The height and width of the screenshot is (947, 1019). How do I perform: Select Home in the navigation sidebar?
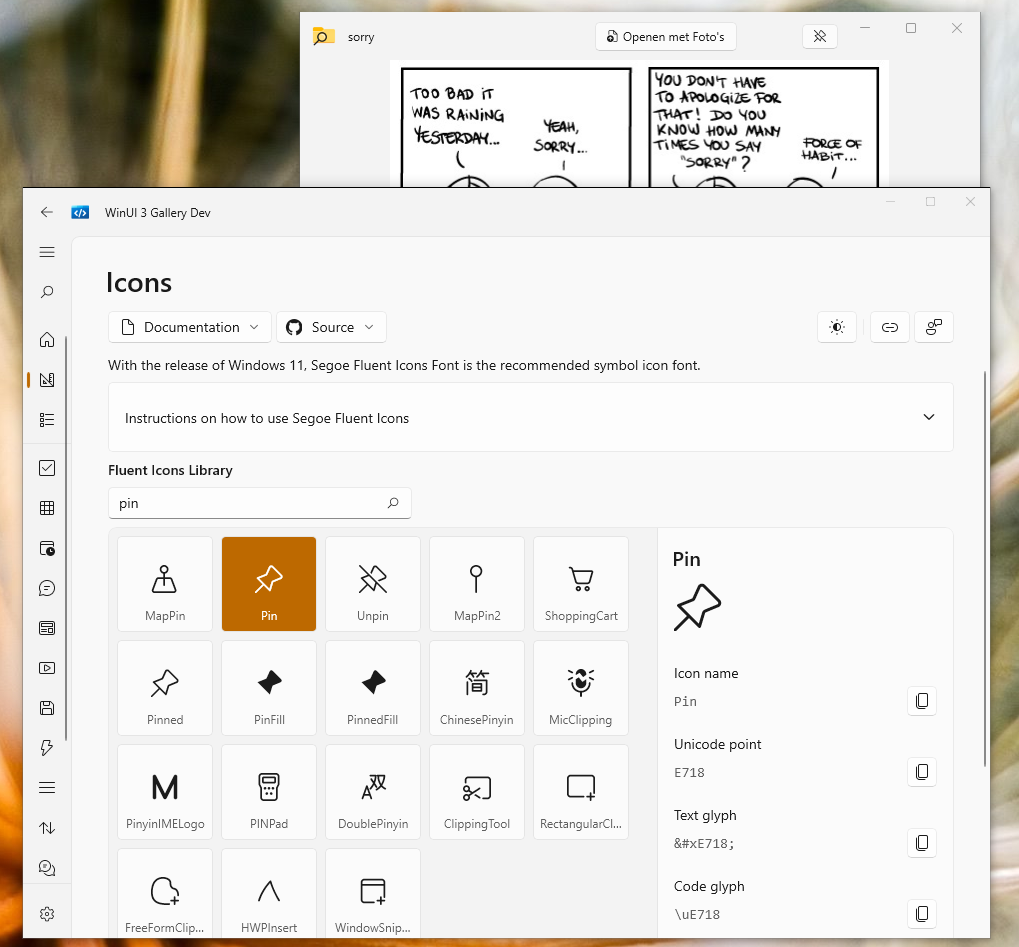(46, 340)
